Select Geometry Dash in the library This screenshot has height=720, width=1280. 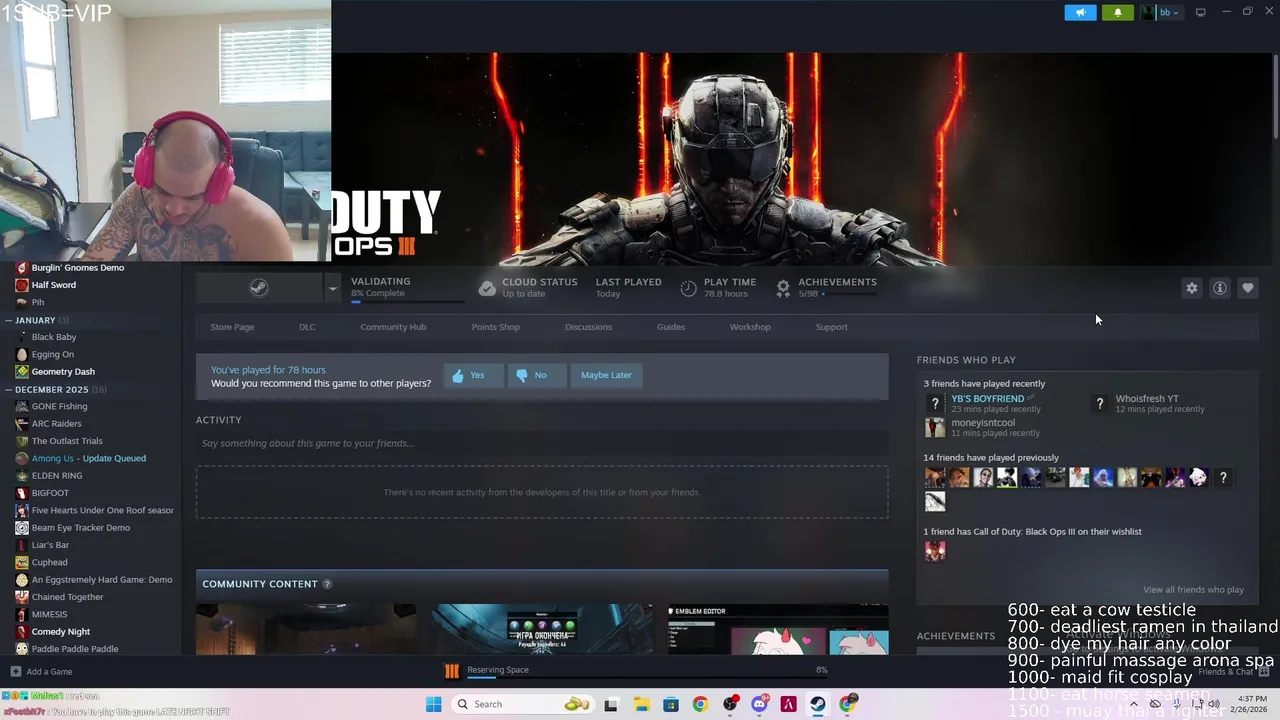[x=63, y=372]
